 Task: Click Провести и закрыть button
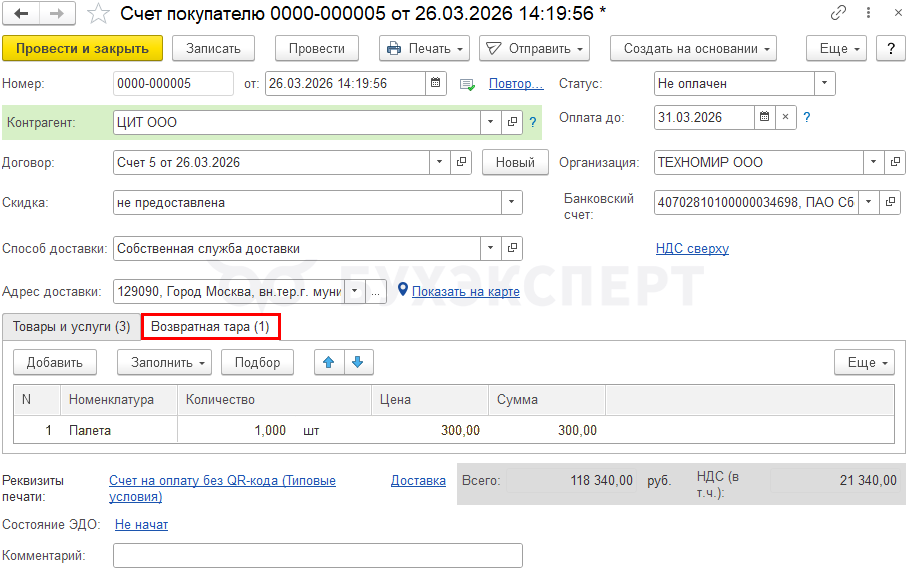point(82,49)
